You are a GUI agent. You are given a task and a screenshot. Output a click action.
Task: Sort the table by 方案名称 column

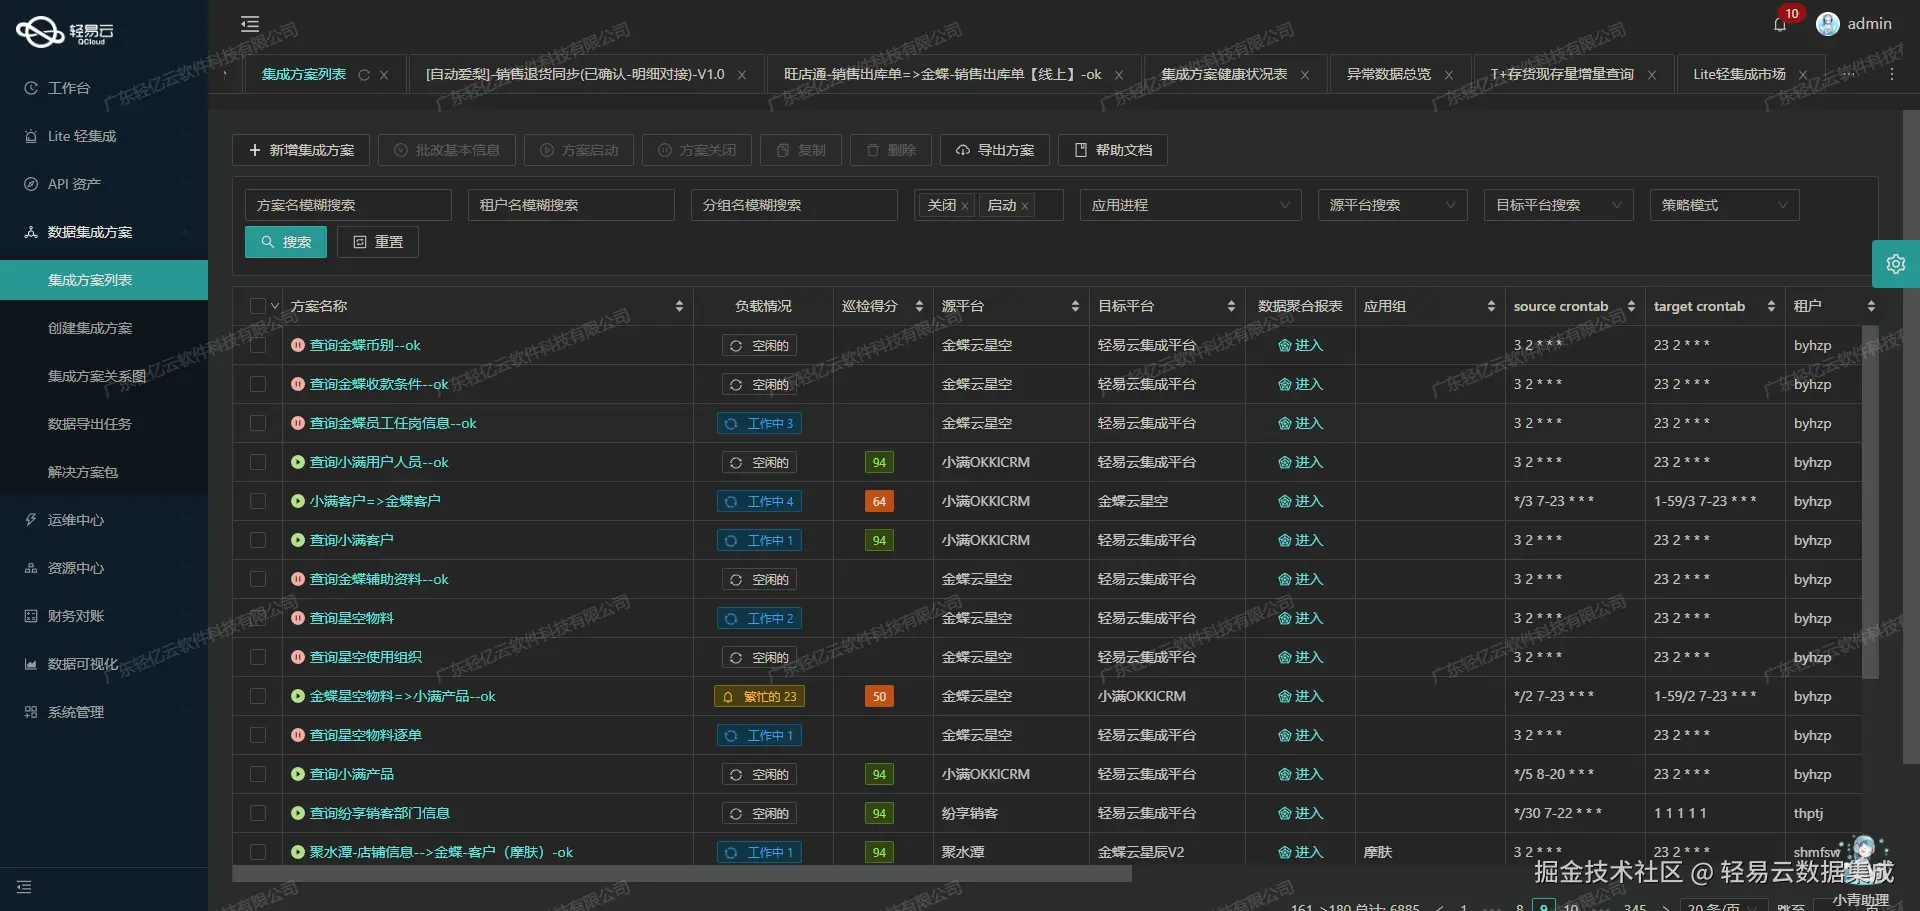(679, 306)
